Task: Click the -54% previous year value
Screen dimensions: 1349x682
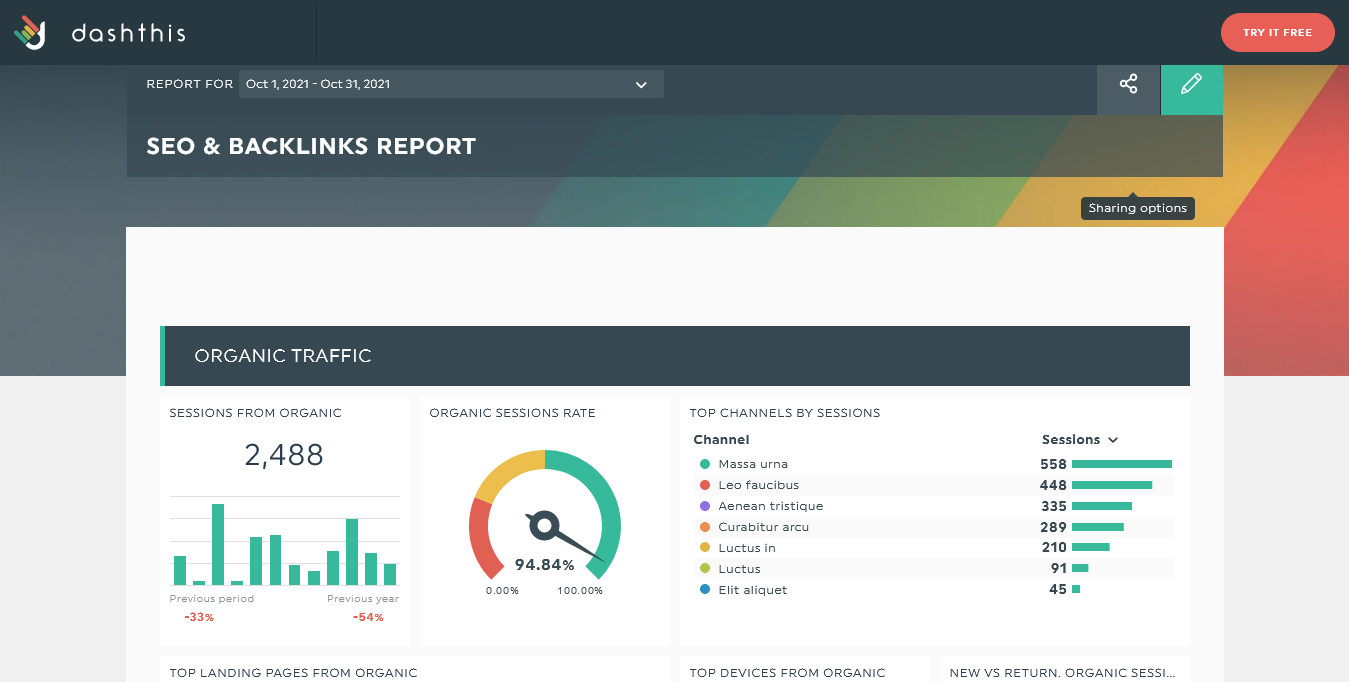Action: click(368, 617)
